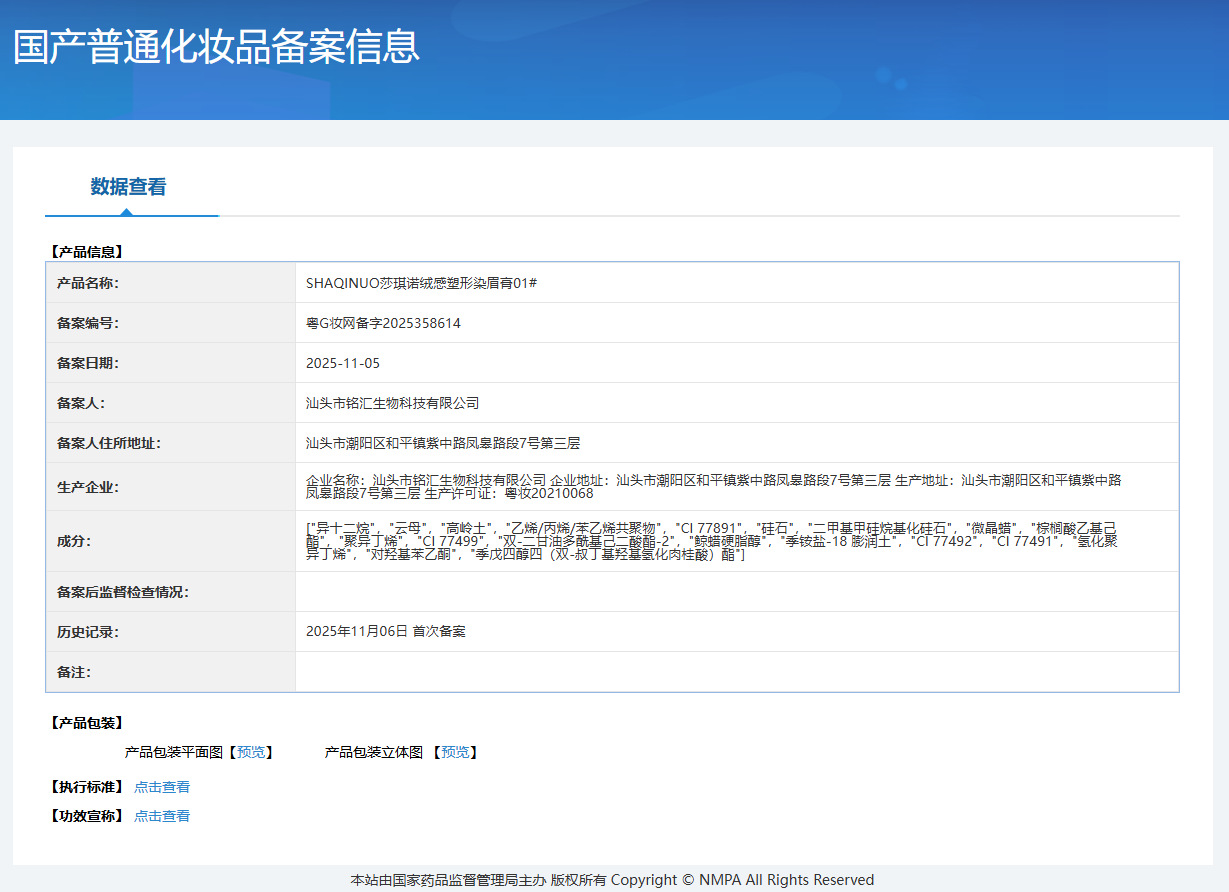The image size is (1229, 892).
Task: Click the 产品名称 label cell
Action: [x=171, y=283]
